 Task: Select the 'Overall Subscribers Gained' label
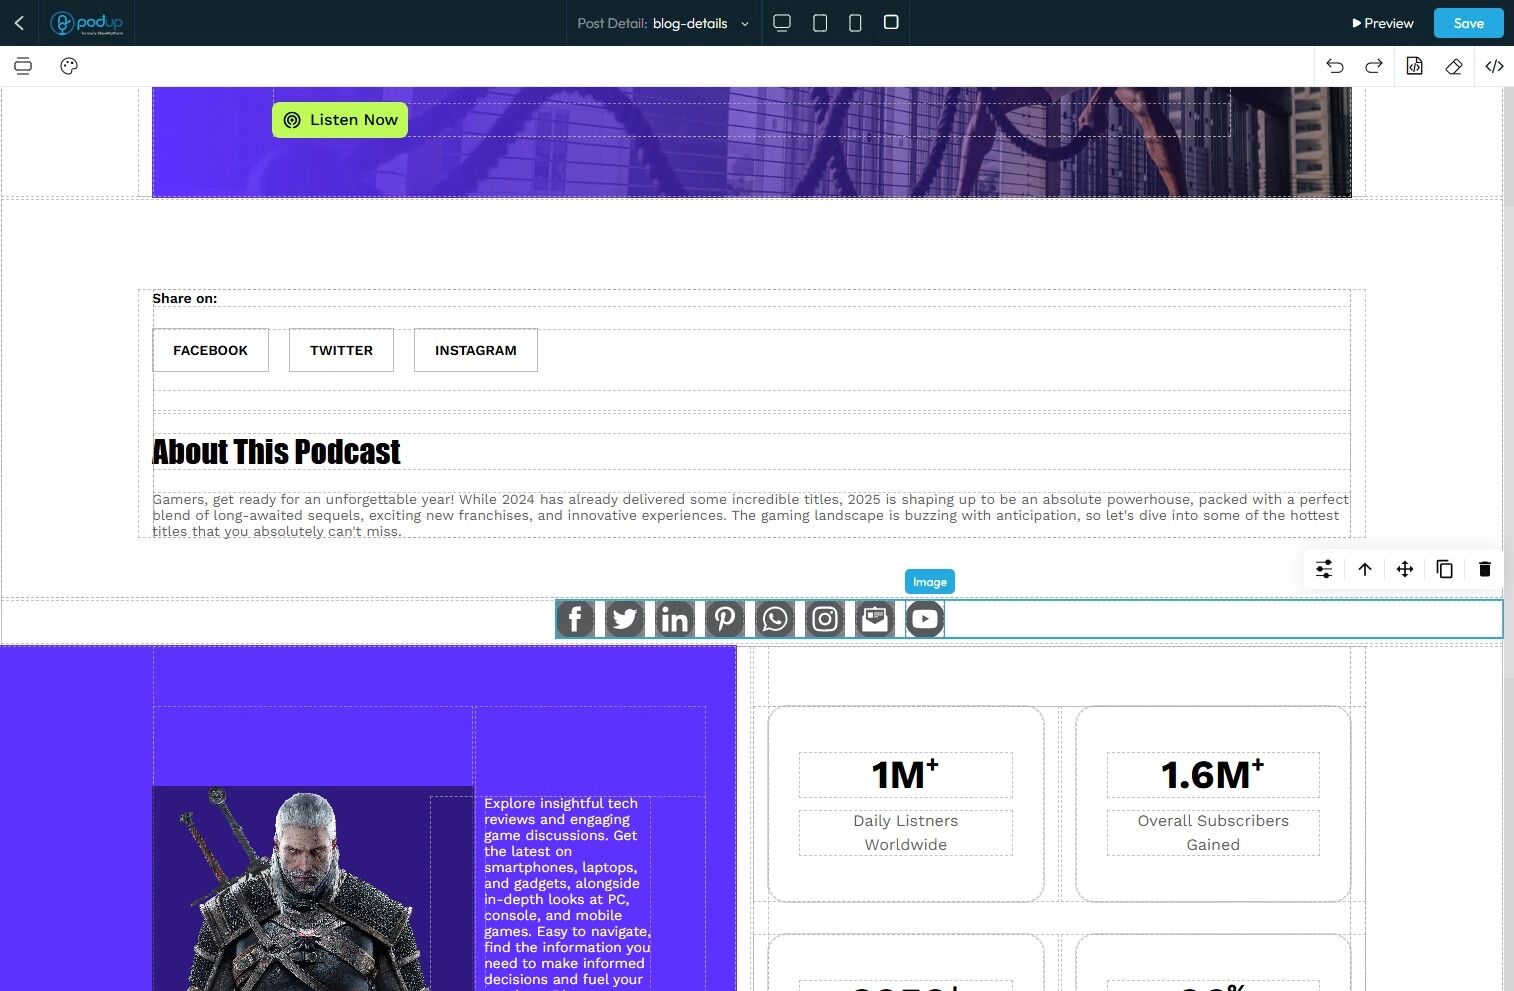pyautogui.click(x=1213, y=833)
